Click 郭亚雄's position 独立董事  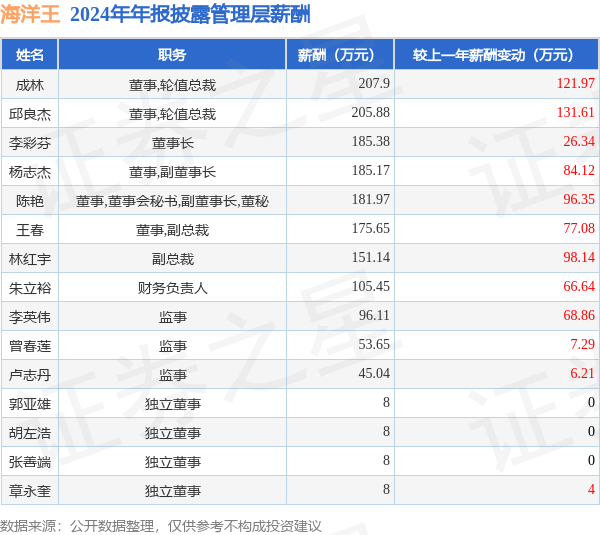(x=173, y=404)
